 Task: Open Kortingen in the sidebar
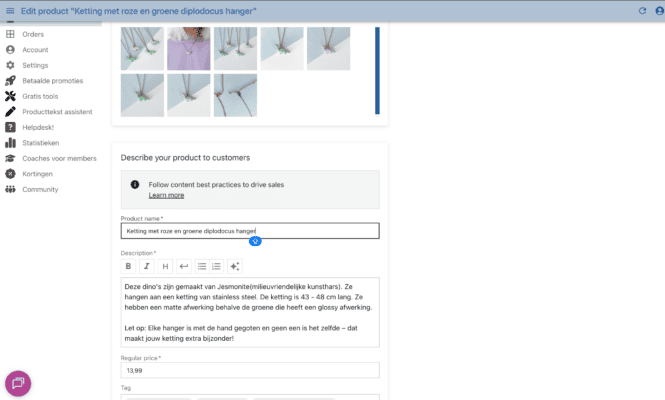click(x=39, y=173)
